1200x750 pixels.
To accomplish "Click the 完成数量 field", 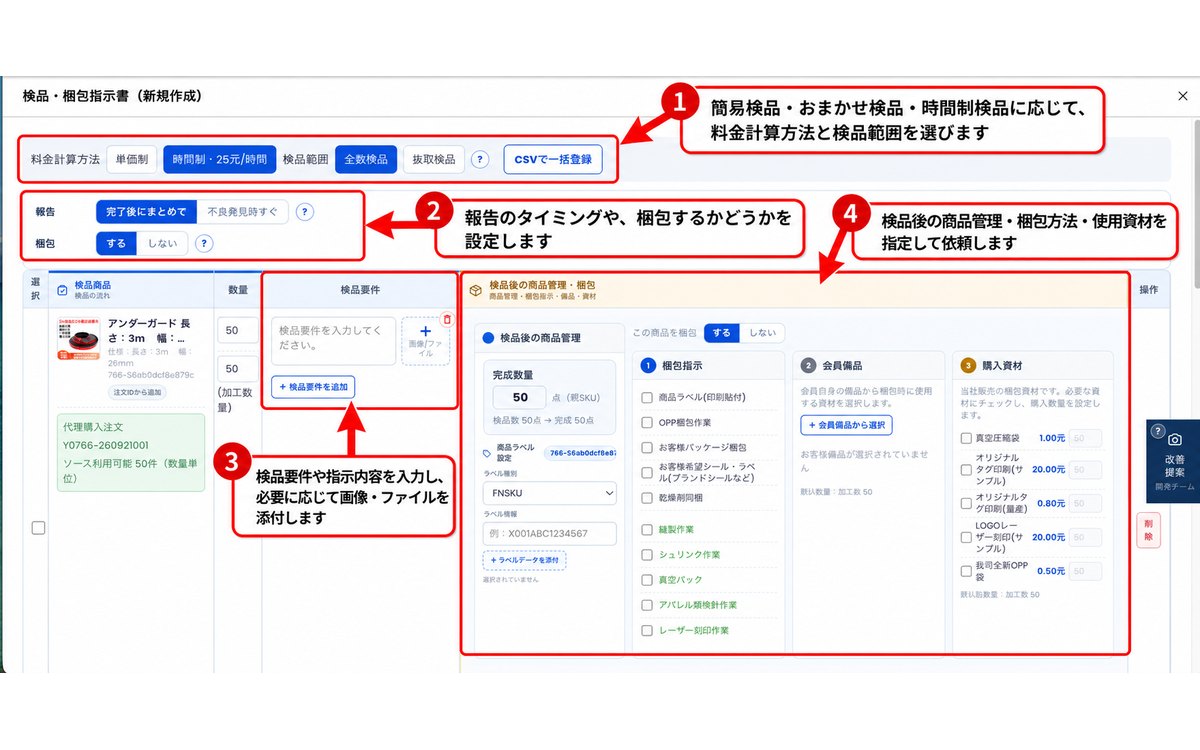I will [519, 398].
